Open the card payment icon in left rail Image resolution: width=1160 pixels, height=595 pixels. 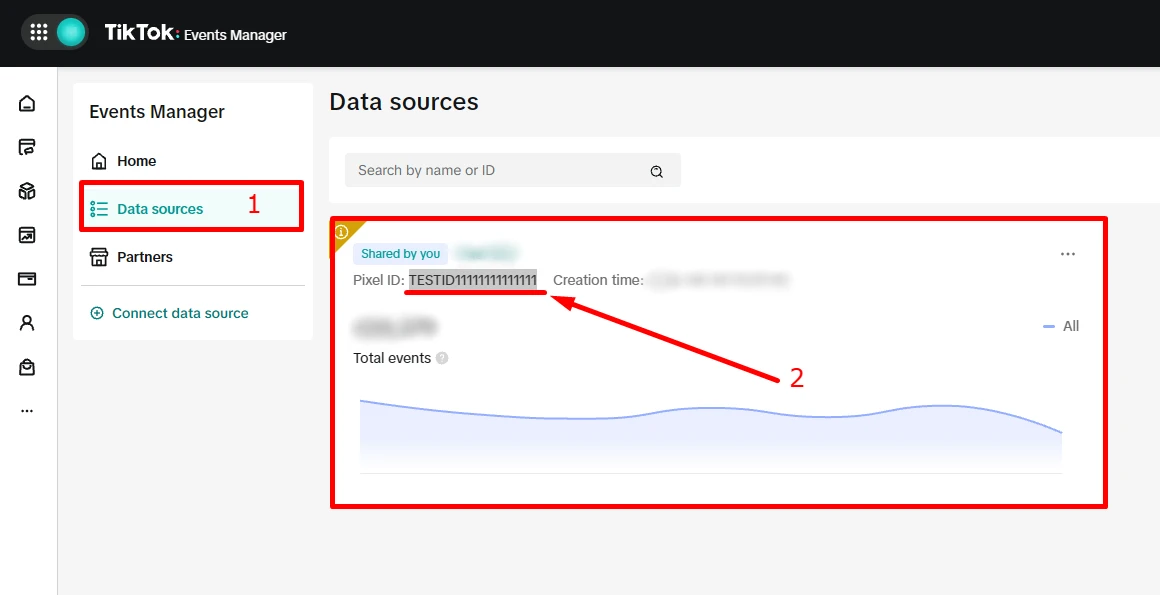27,279
